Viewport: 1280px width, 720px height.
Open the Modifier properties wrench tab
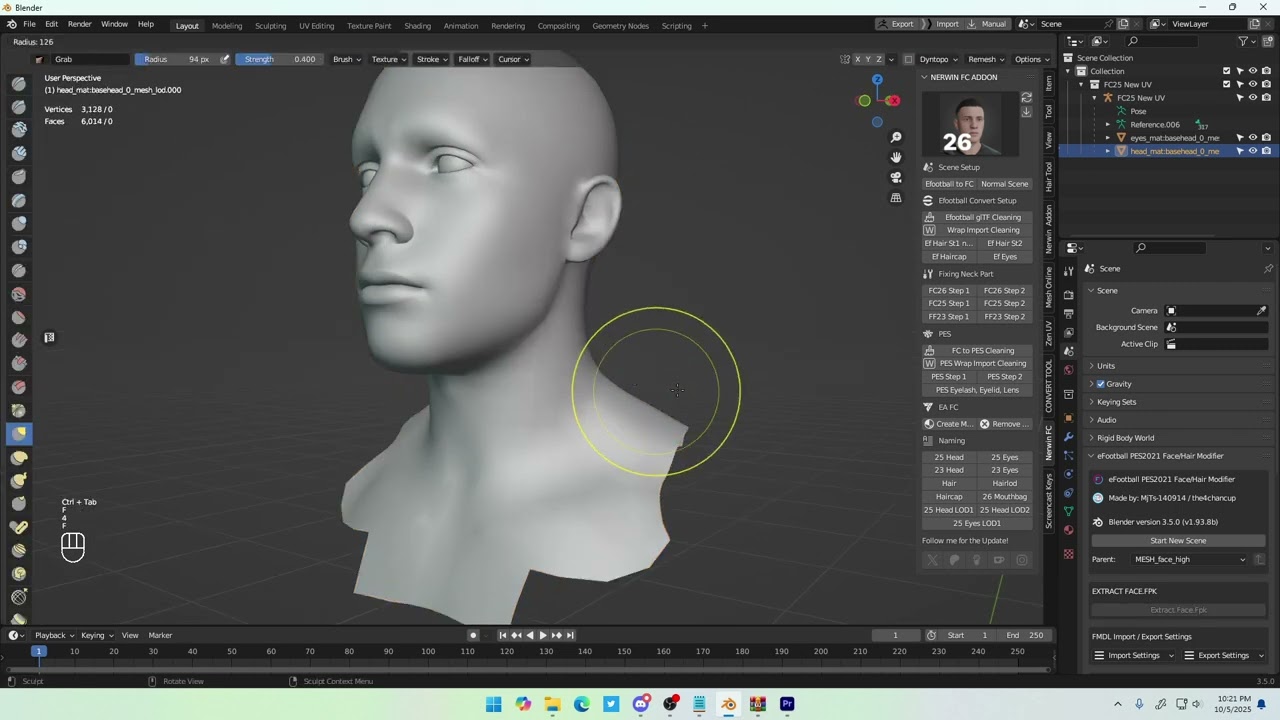point(1069,437)
